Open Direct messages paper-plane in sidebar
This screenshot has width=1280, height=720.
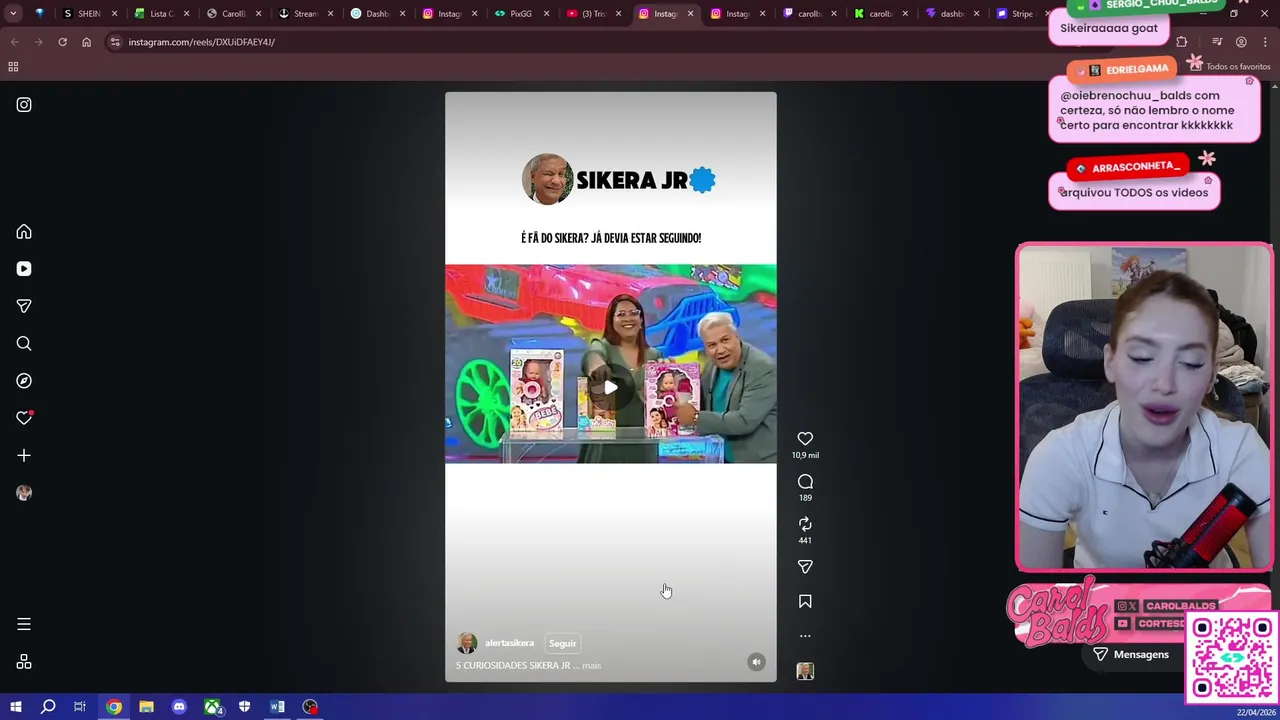coord(24,306)
